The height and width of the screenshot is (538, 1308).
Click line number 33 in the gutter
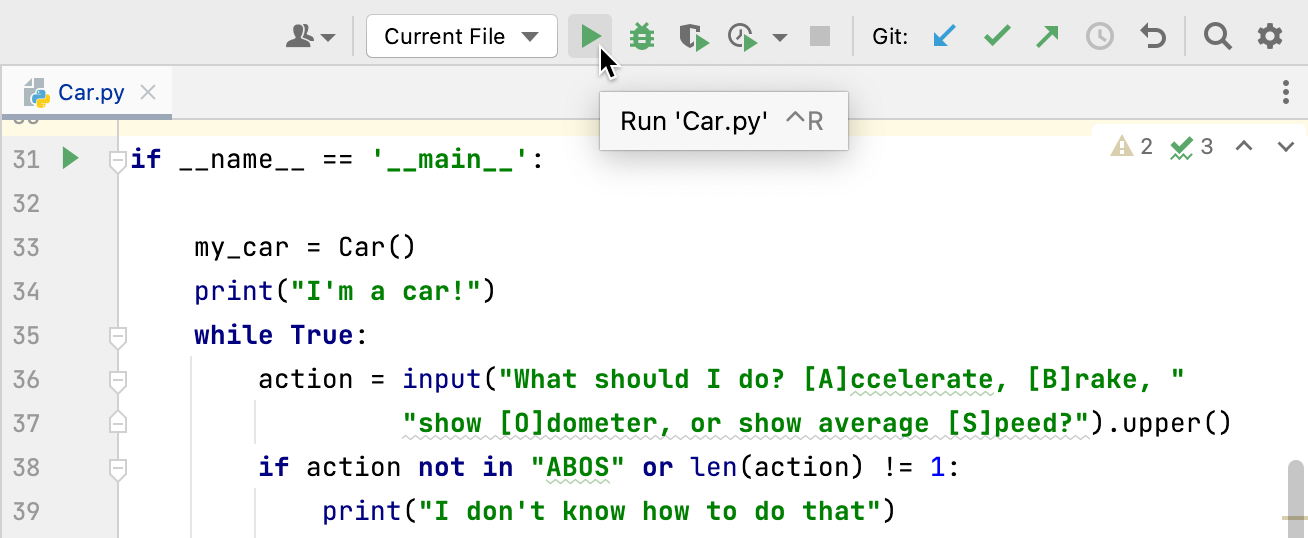pos(26,247)
